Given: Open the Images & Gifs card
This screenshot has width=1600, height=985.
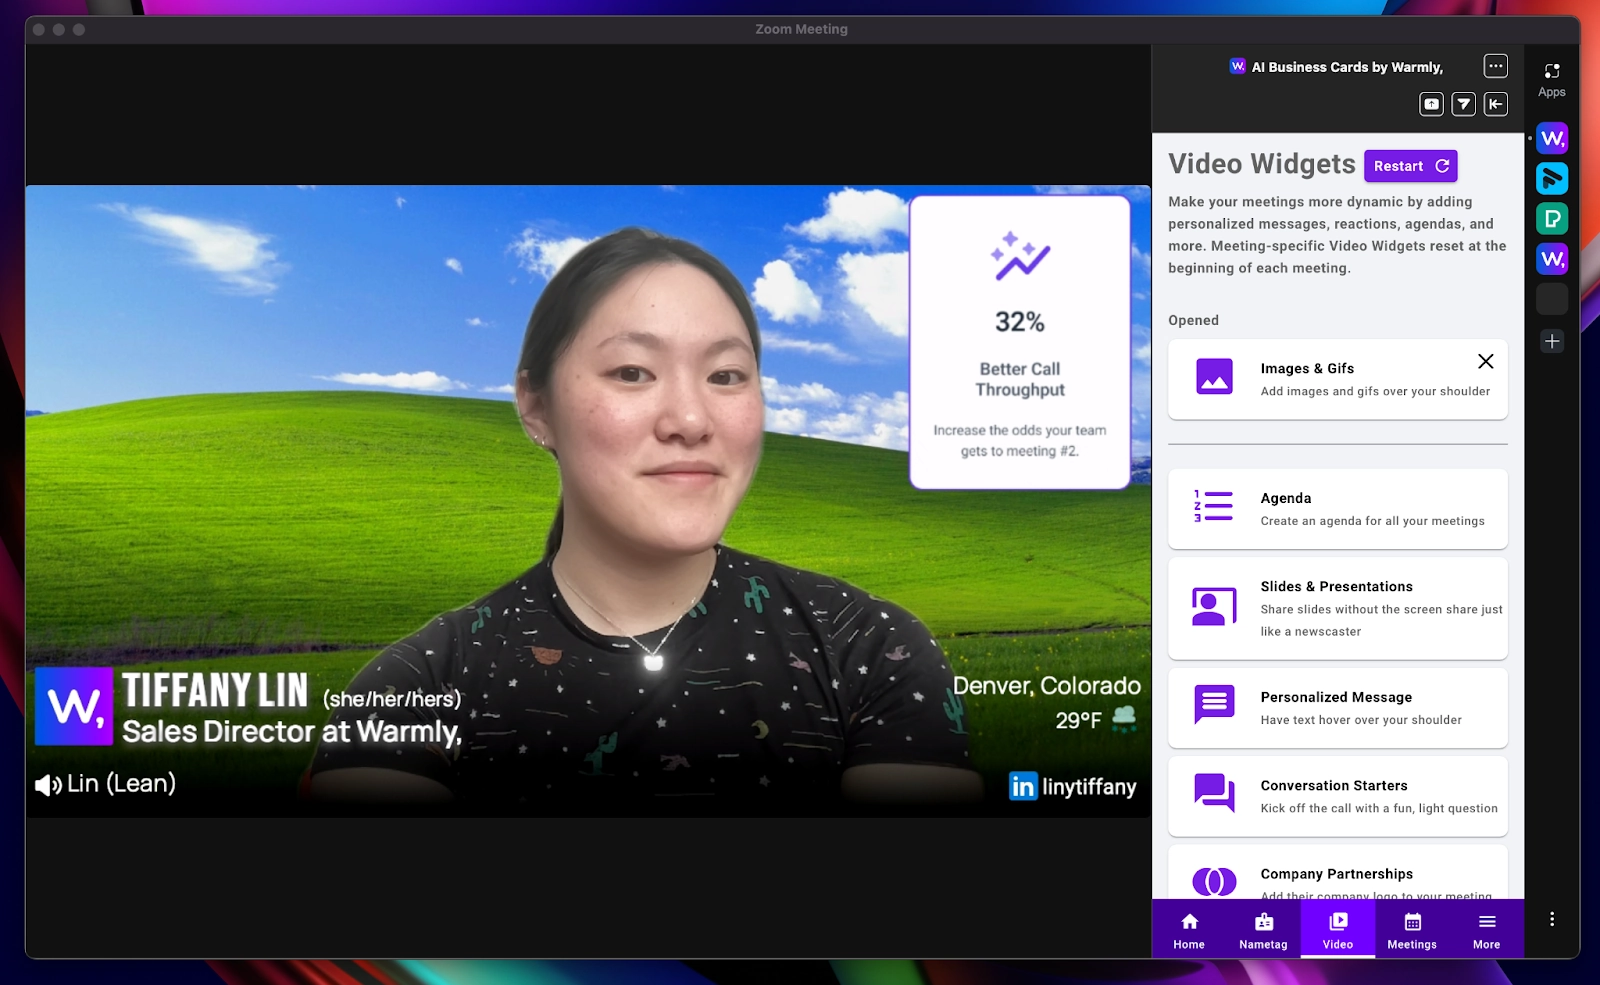Looking at the screenshot, I should click(x=1338, y=379).
